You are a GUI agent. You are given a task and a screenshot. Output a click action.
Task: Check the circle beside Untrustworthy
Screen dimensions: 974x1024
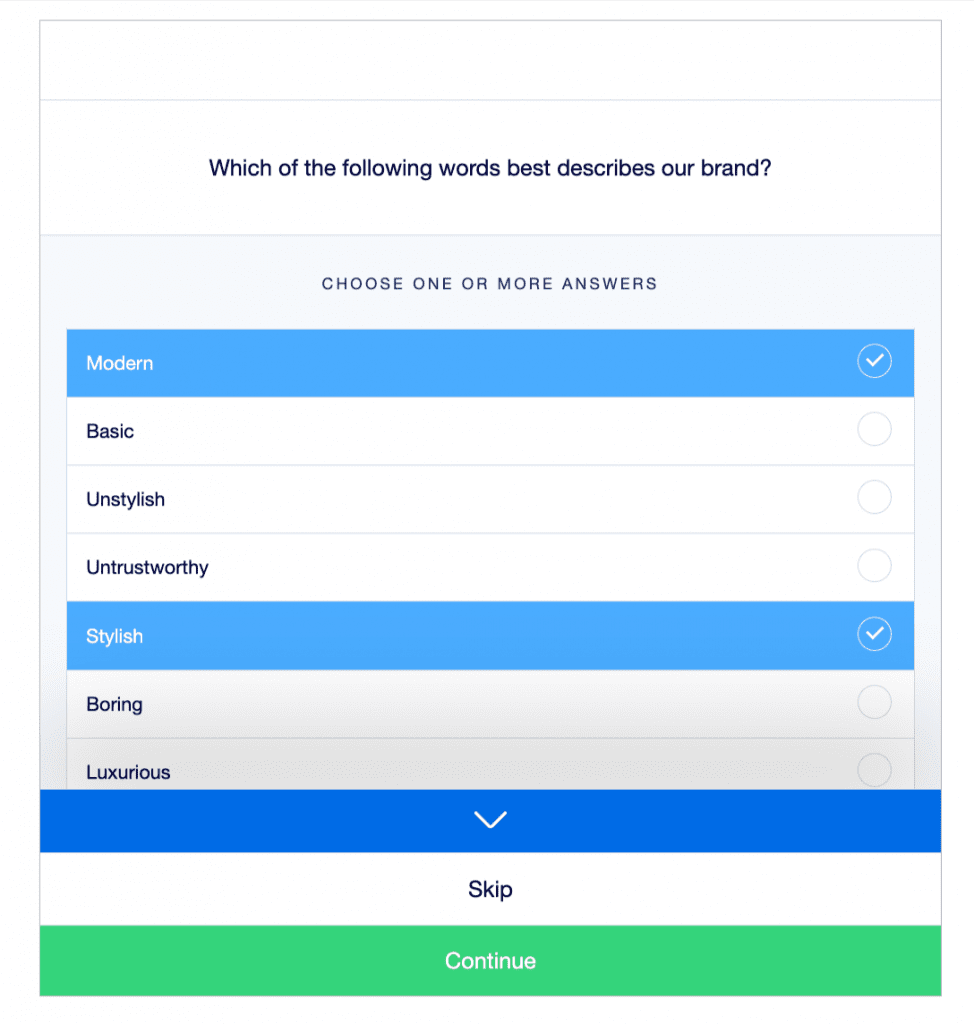pyautogui.click(x=875, y=565)
